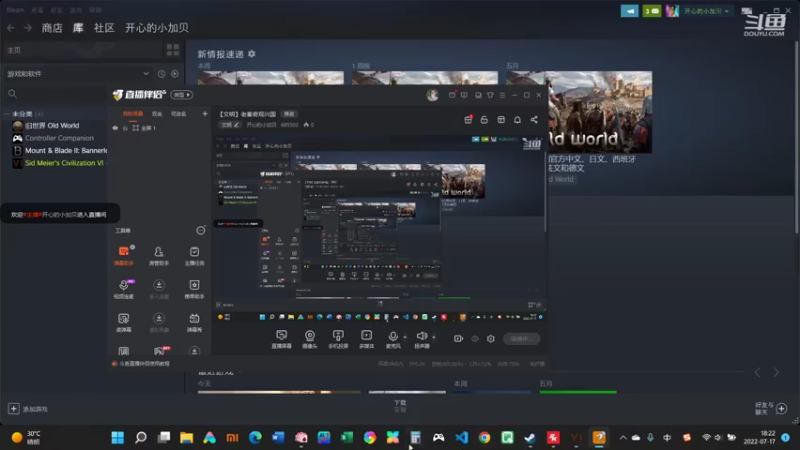Add a new scene with the plus icon

(205, 114)
